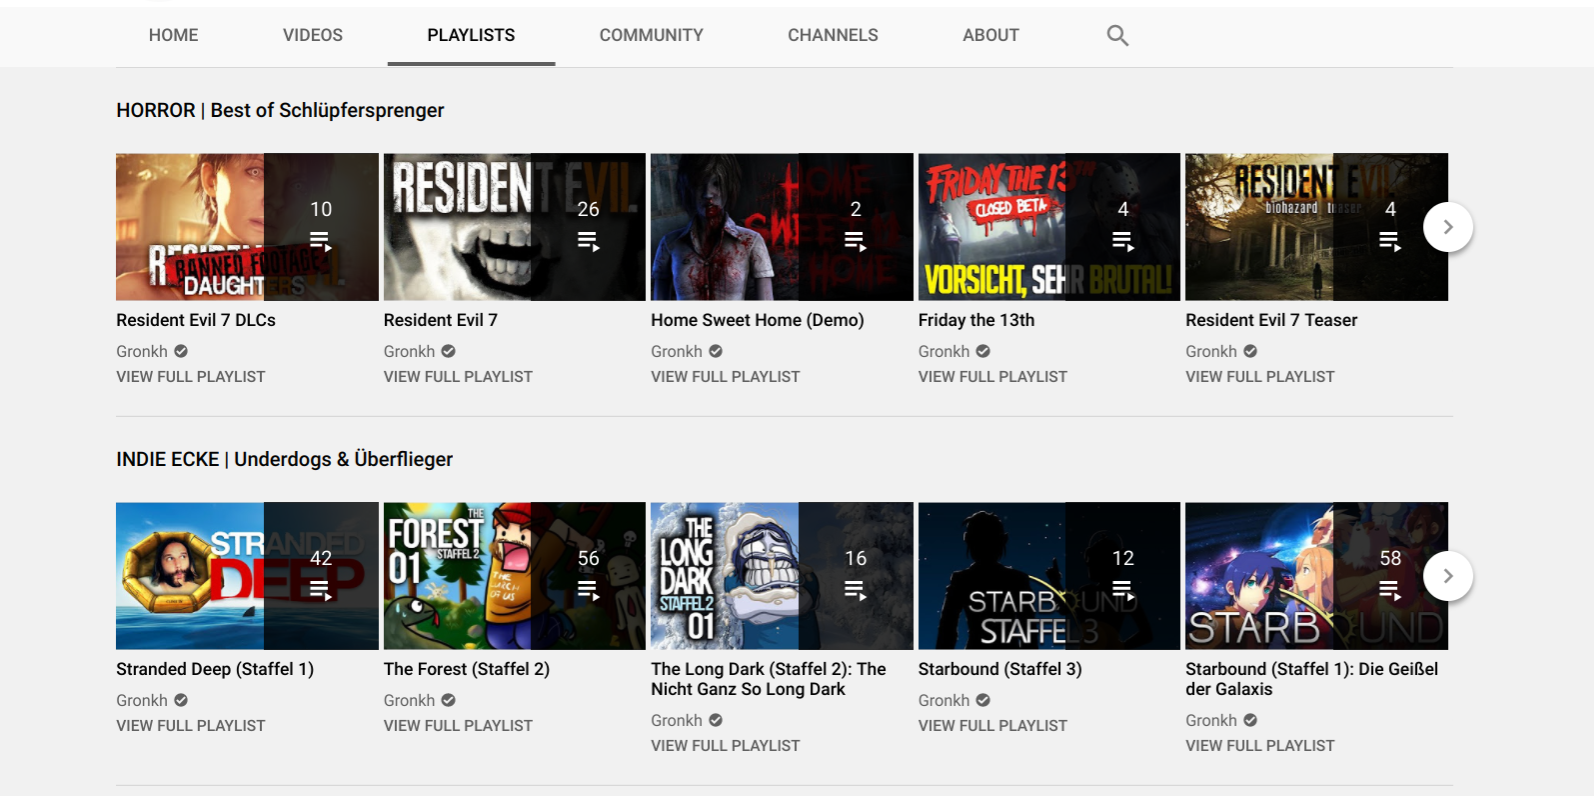The height and width of the screenshot is (796, 1594).
Task: Open Stranded Deep (Staffel 1) playlist thumbnail
Action: (247, 576)
